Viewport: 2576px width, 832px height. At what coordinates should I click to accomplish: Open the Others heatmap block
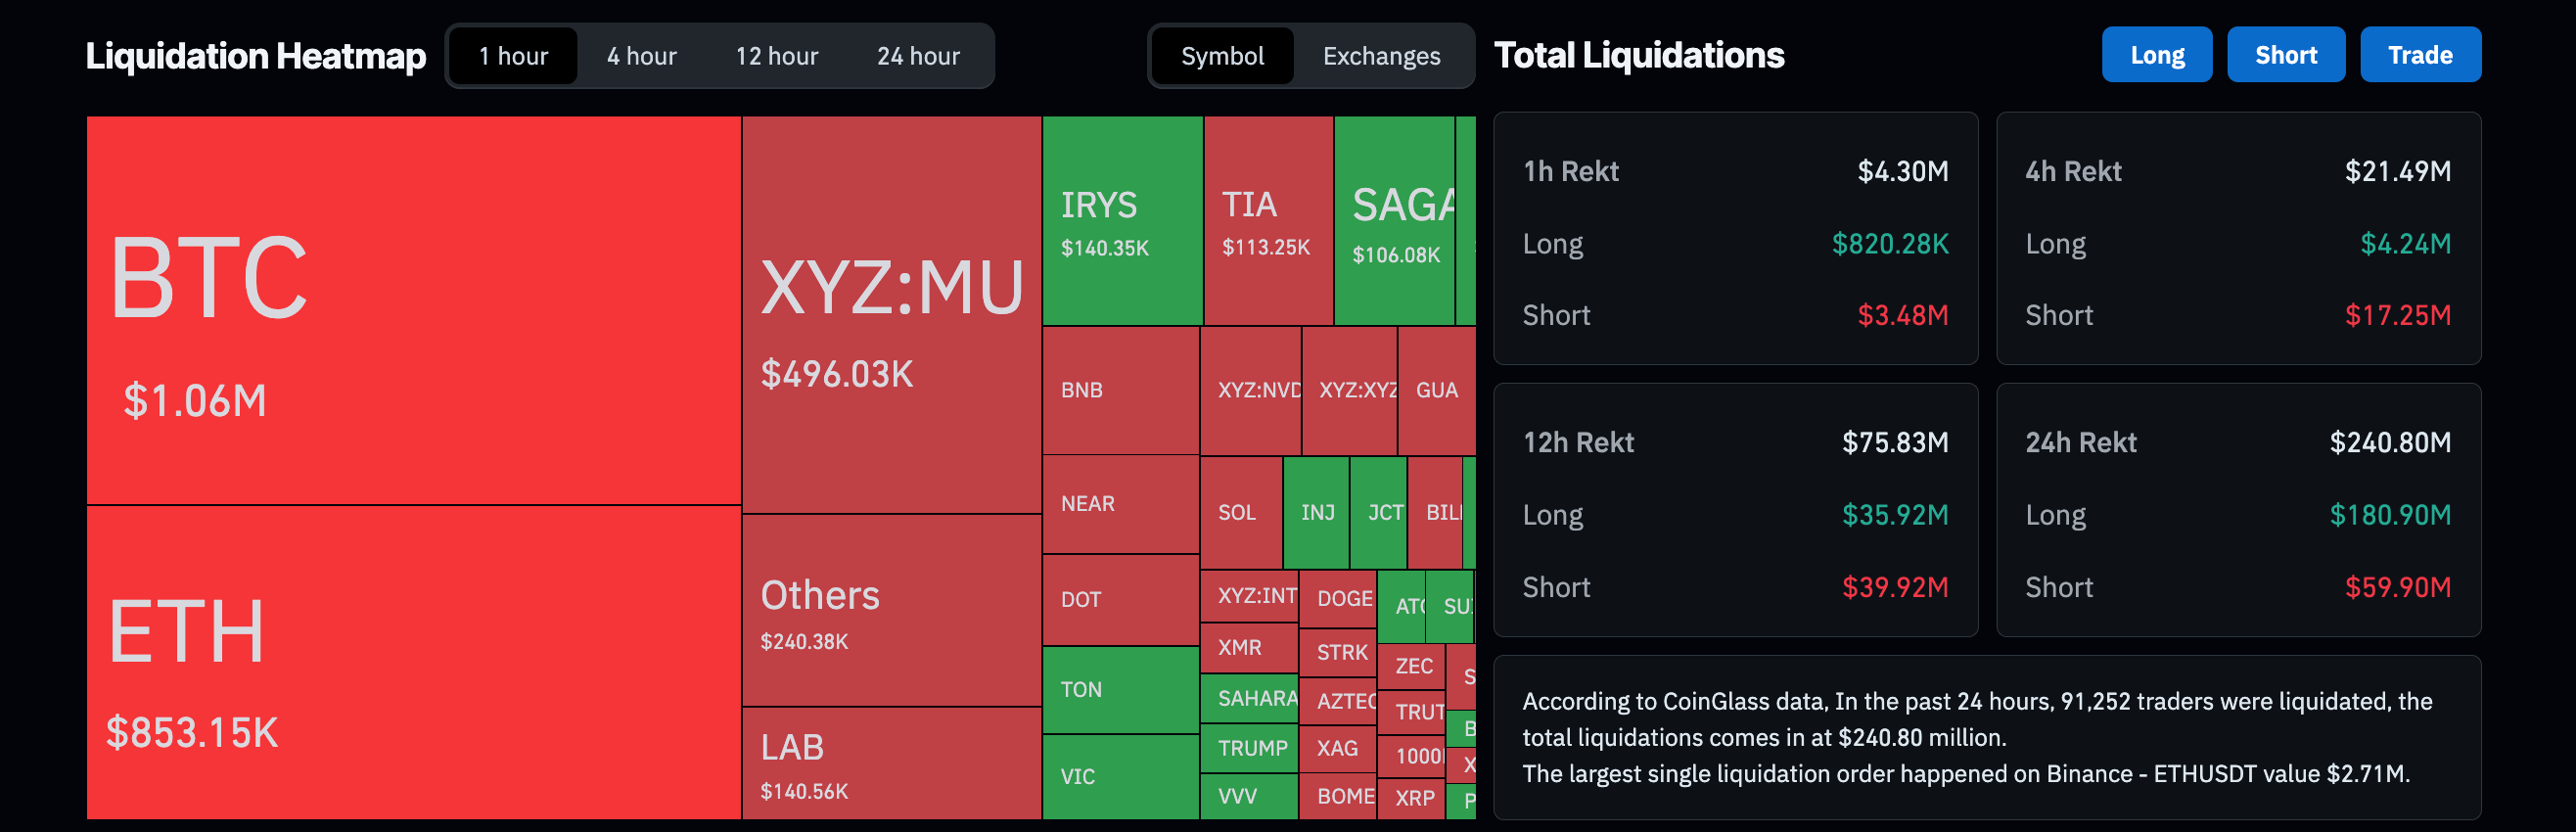click(891, 611)
